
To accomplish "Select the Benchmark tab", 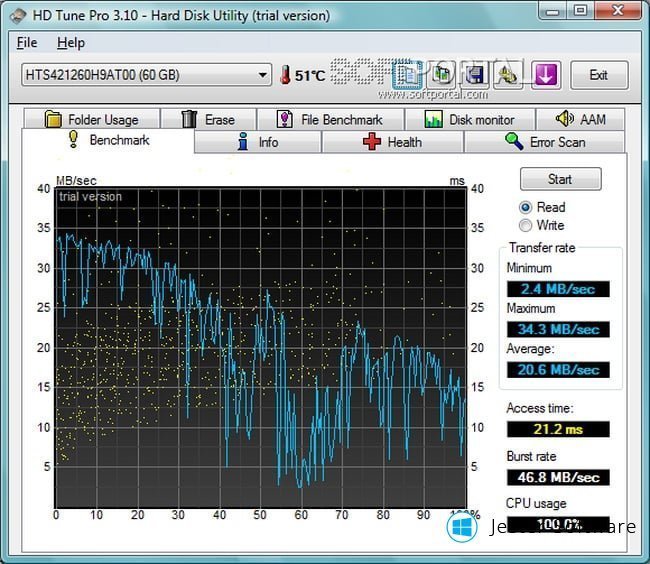I will (108, 140).
